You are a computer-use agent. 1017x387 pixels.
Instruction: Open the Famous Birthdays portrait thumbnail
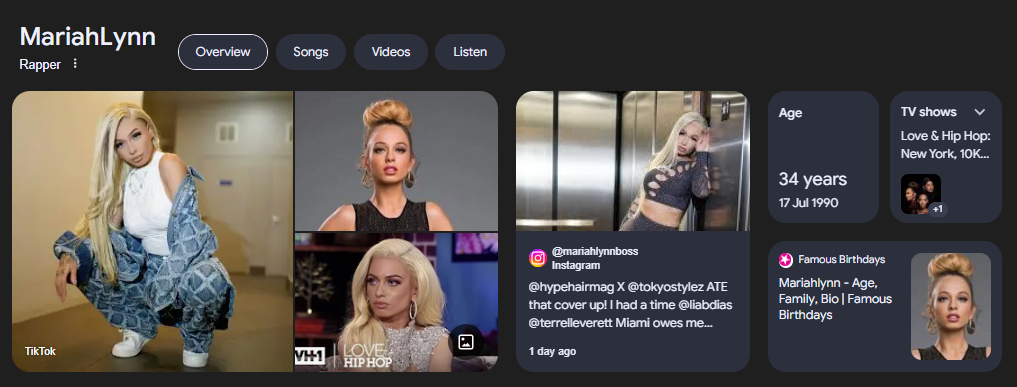click(x=951, y=306)
